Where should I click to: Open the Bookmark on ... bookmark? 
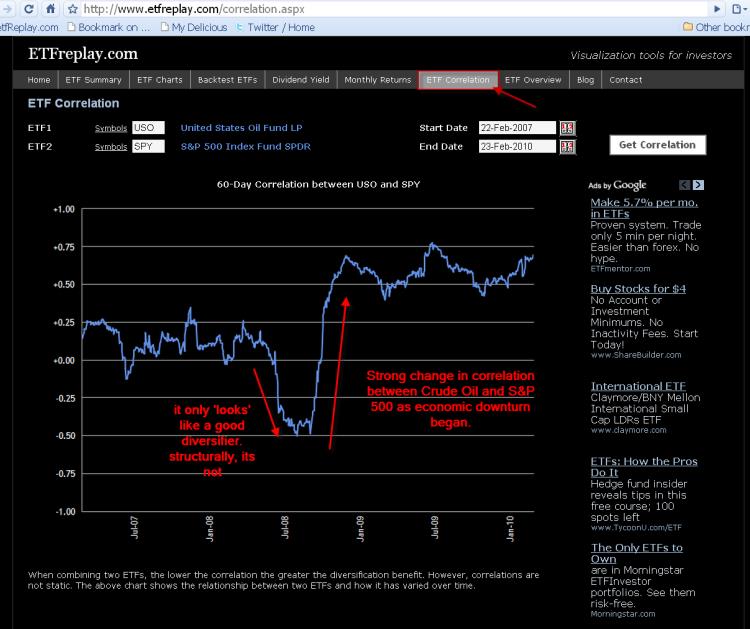[109, 27]
